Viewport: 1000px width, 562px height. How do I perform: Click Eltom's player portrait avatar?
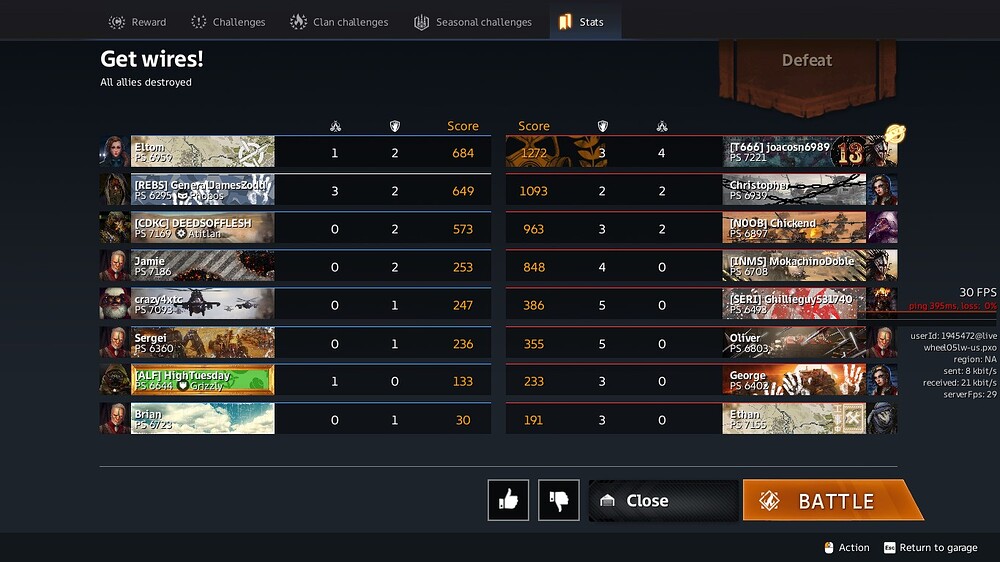(x=115, y=152)
